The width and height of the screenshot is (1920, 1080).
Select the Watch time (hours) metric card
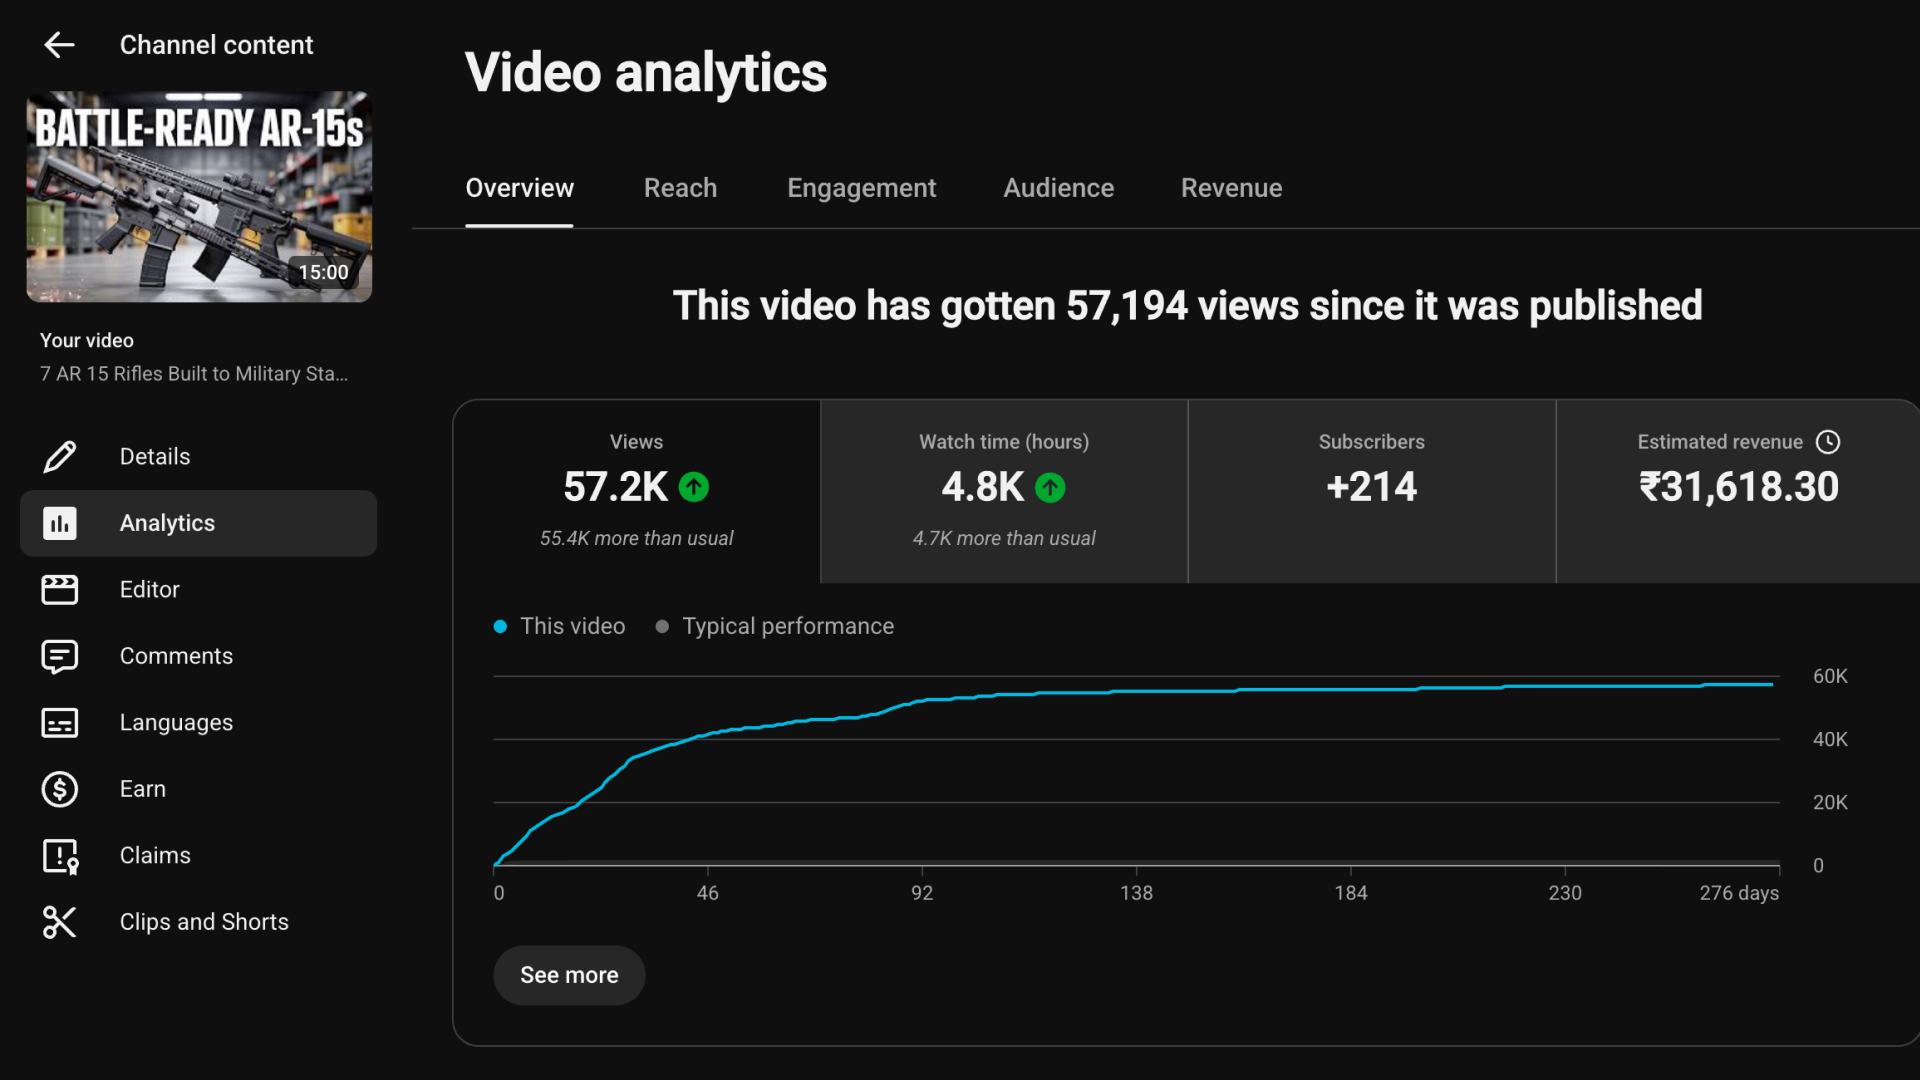(1004, 491)
